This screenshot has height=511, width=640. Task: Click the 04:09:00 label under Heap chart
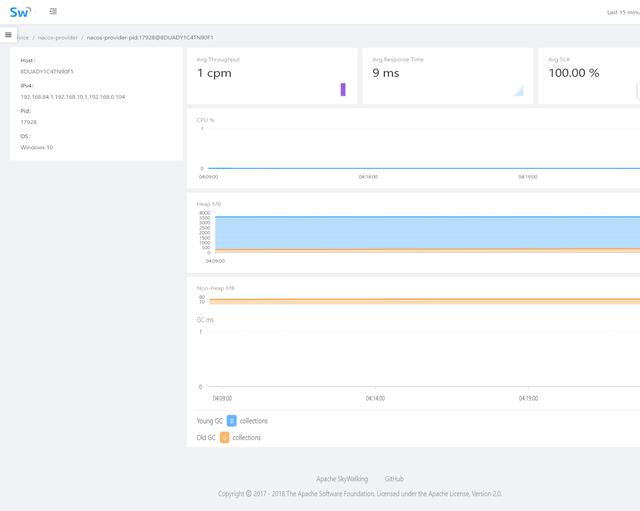[x=215, y=261]
